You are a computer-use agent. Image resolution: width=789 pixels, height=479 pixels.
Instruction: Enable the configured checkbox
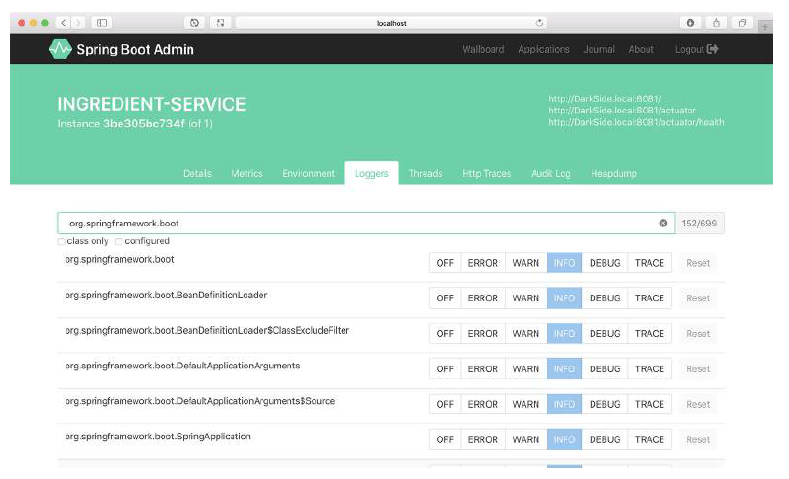coord(119,242)
